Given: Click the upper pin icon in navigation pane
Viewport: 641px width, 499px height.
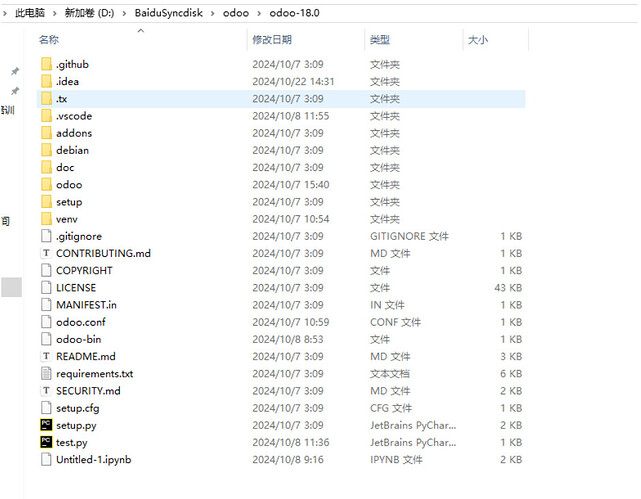Looking at the screenshot, I should point(15,72).
